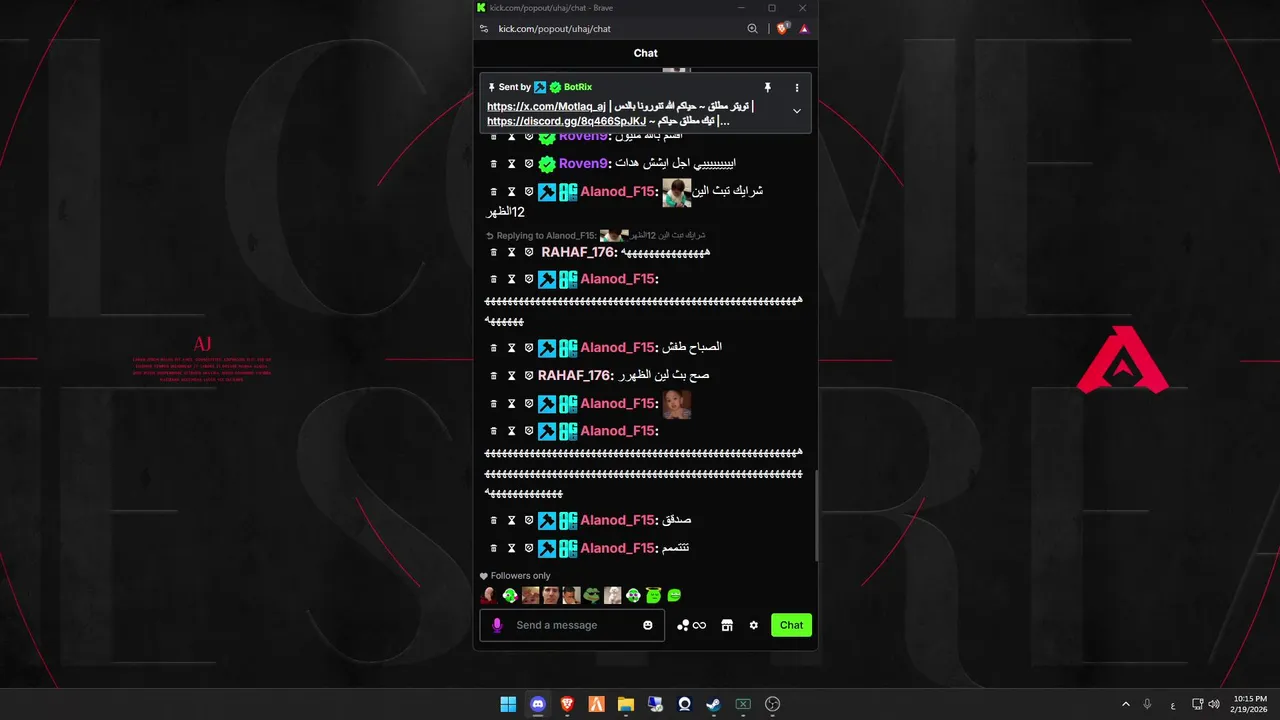Screen dimensions: 1280x720
Task: Ban Roven9 using shield icon on 'هدات' message
Action: pyautogui.click(x=529, y=163)
